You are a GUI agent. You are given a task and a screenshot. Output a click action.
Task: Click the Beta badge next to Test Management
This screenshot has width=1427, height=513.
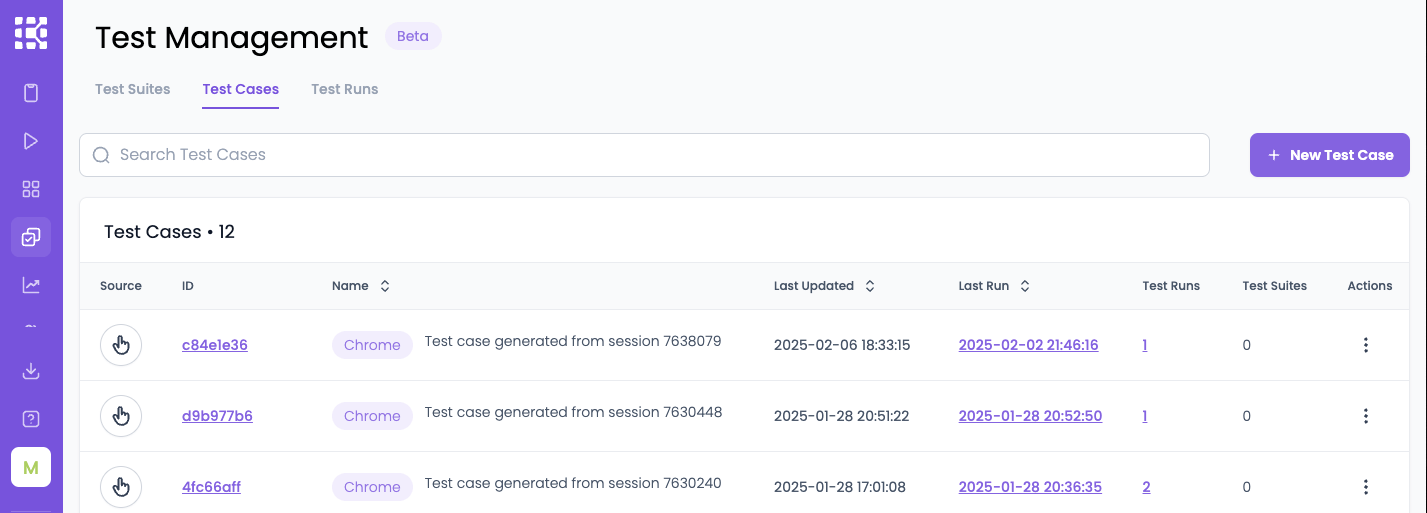click(x=413, y=36)
